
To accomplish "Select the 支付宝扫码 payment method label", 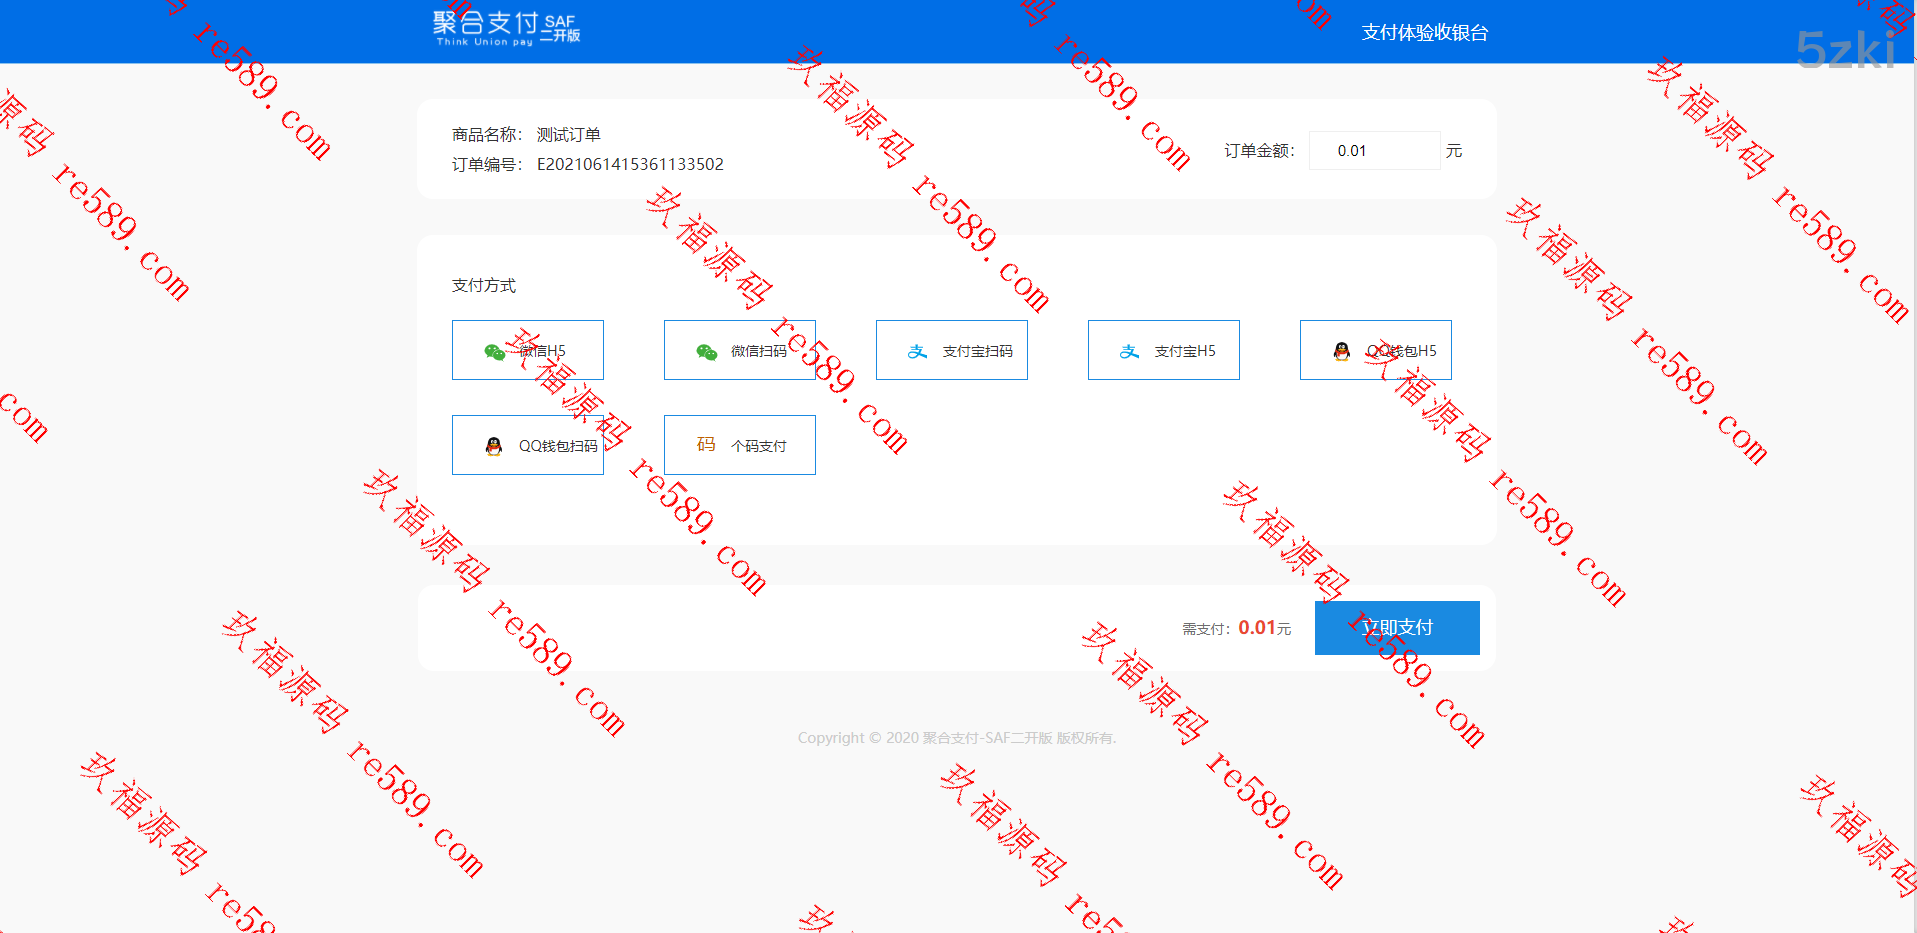I will 977,351.
